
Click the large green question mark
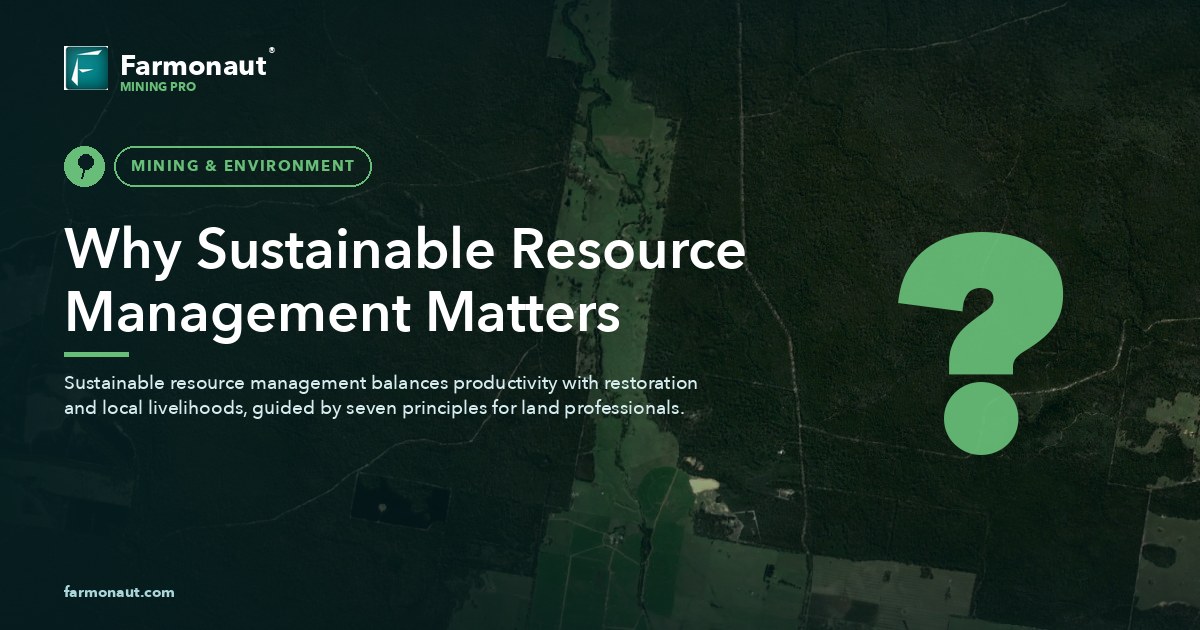click(982, 343)
